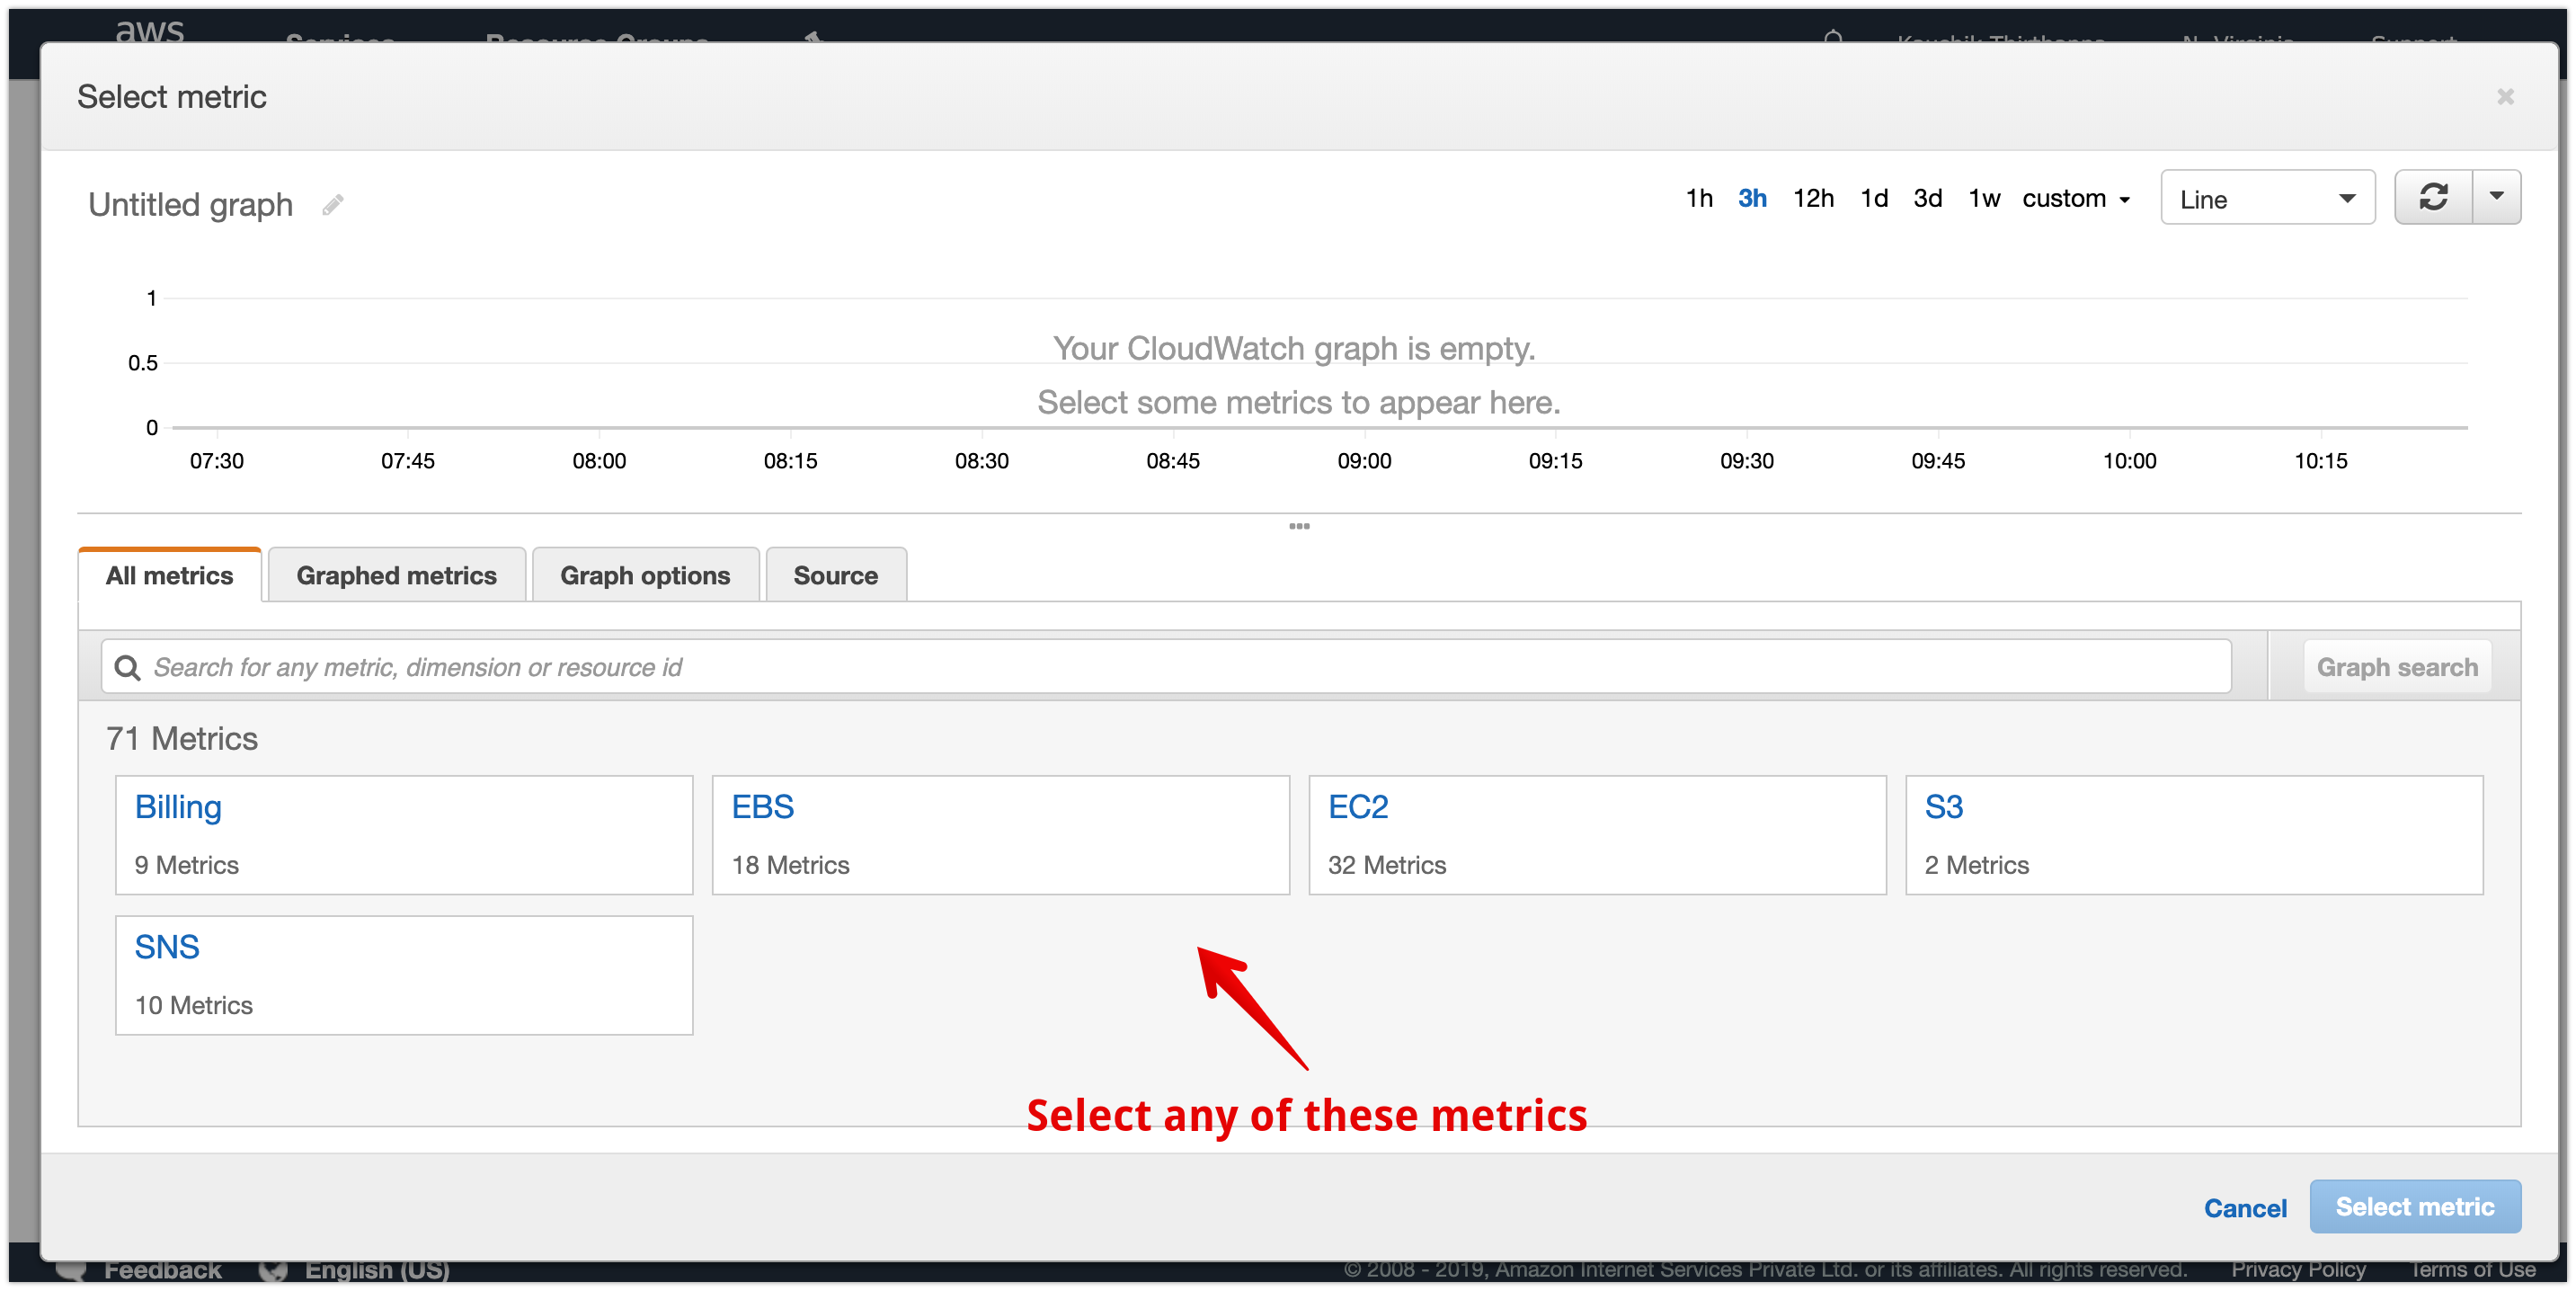The width and height of the screenshot is (2576, 1291).
Task: Set time range to 1w
Action: coord(1983,199)
